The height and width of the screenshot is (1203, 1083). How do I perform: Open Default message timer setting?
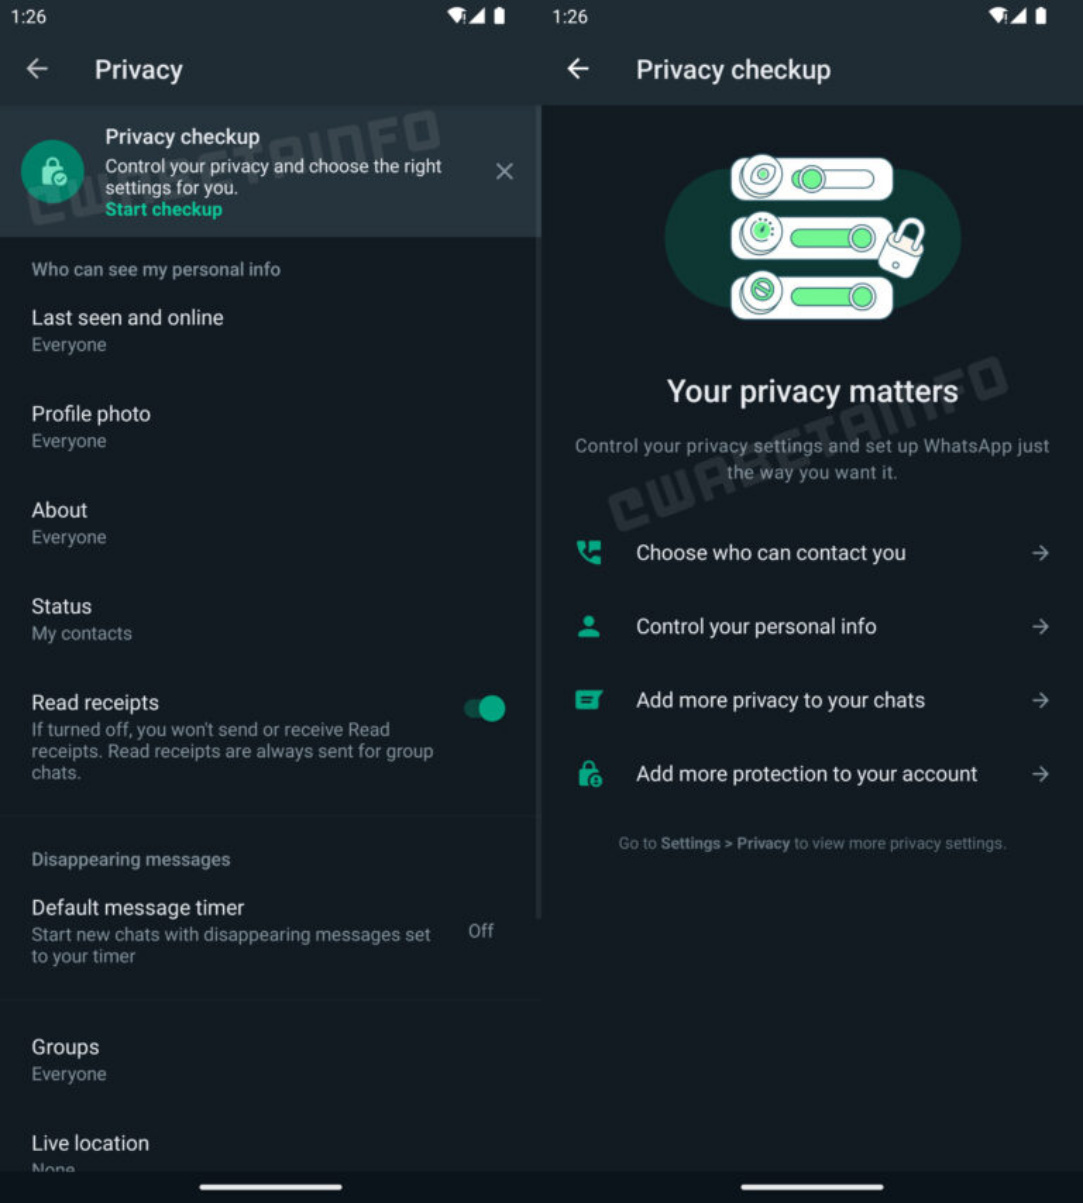[x=138, y=930]
